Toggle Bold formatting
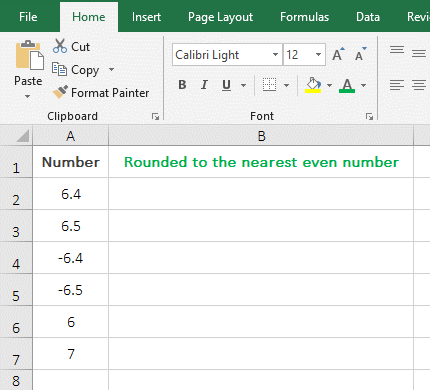This screenshot has width=430, height=390. (182, 85)
